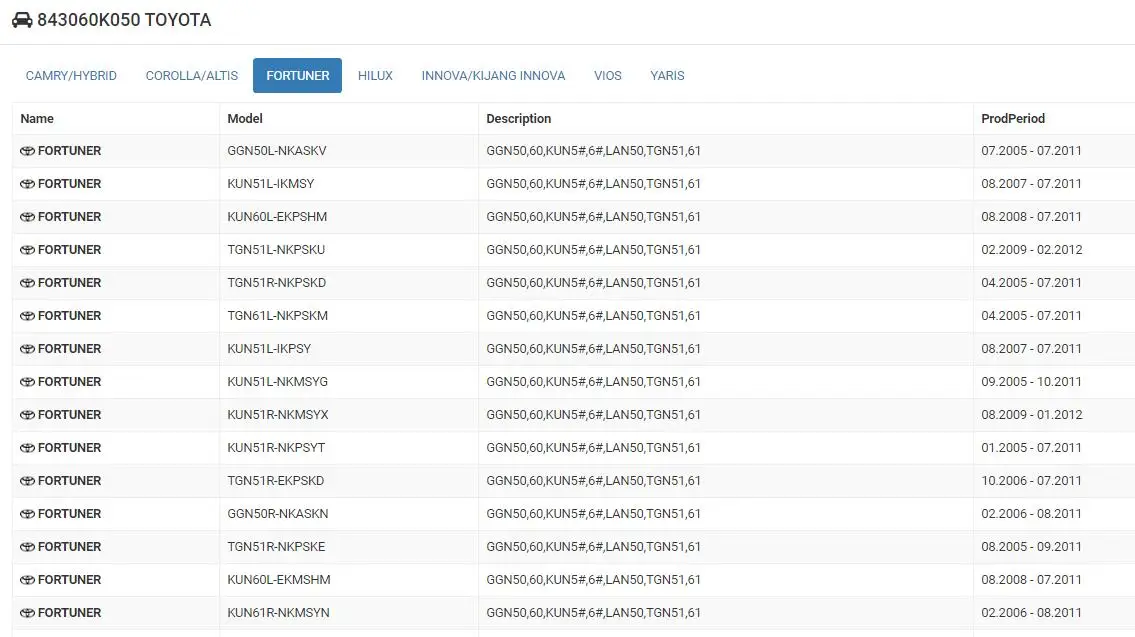Switch to INNOVA/KIJANG INNOVA tab
Viewport: 1135px width, 637px height.
click(x=493, y=75)
